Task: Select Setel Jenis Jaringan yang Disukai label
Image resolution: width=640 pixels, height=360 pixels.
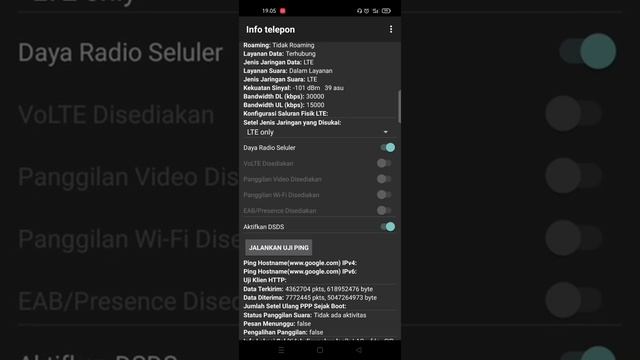Action: coord(292,122)
